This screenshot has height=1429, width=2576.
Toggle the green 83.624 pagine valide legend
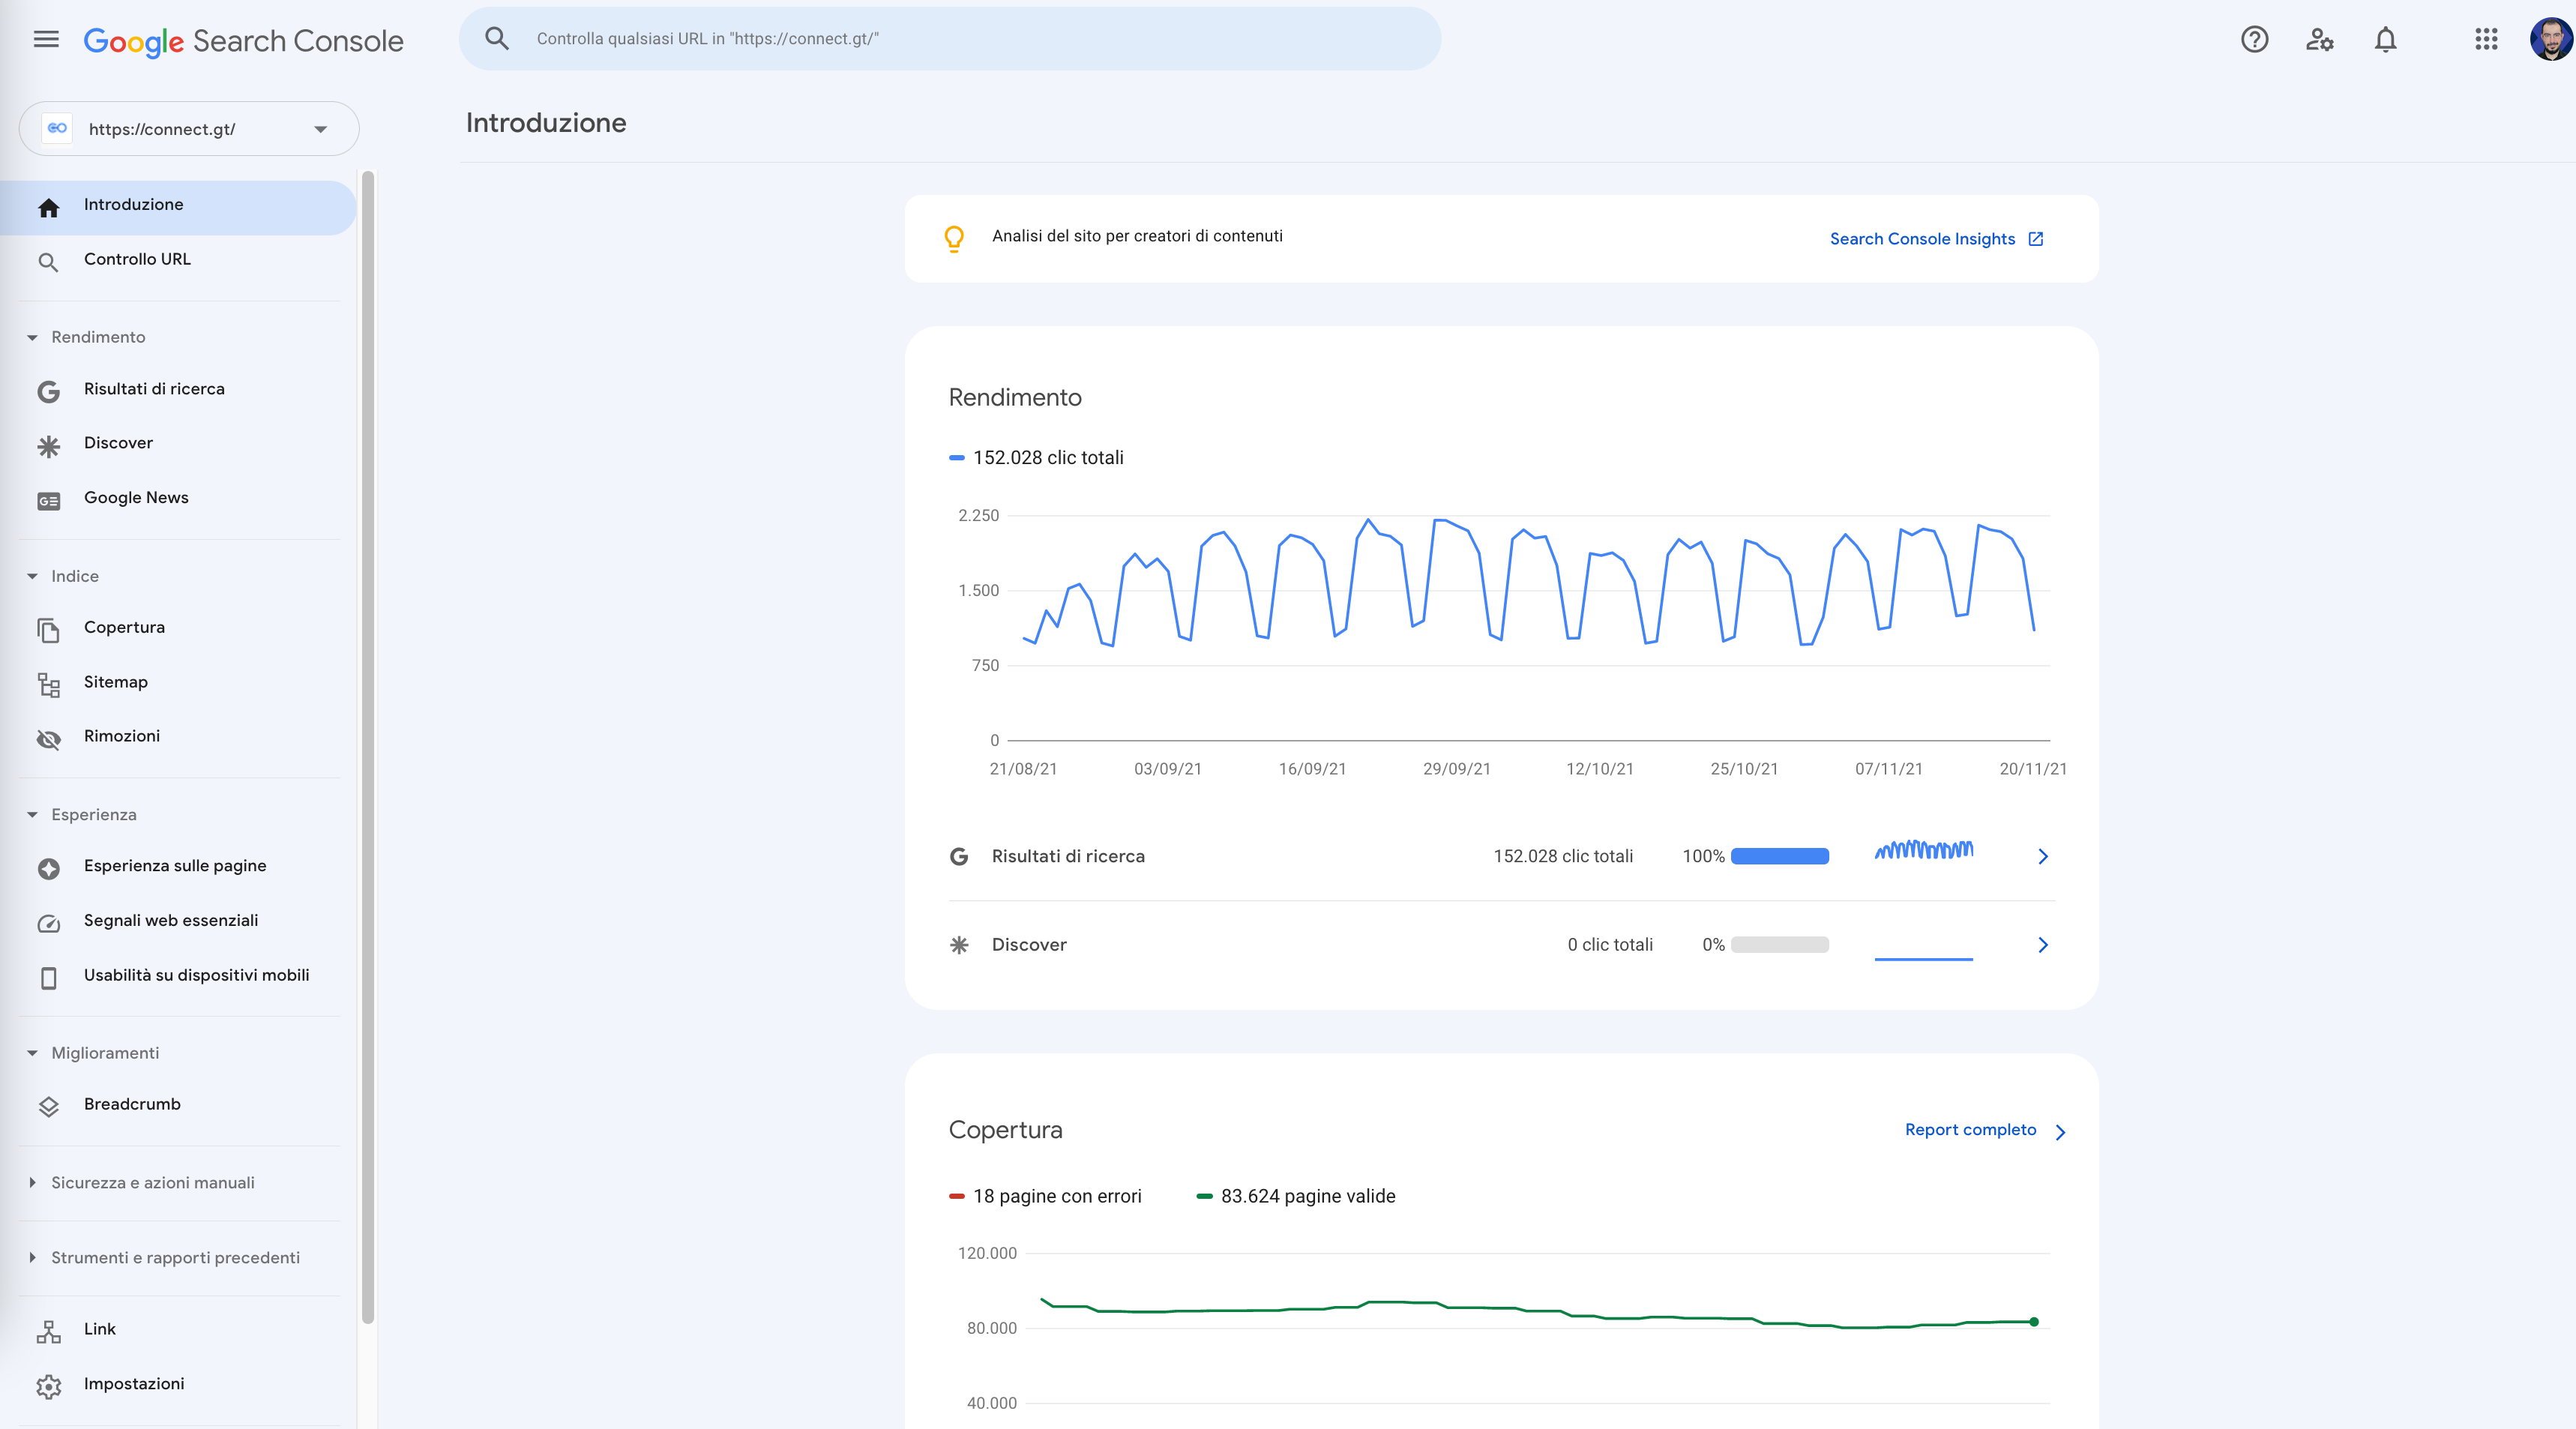tap(1296, 1197)
